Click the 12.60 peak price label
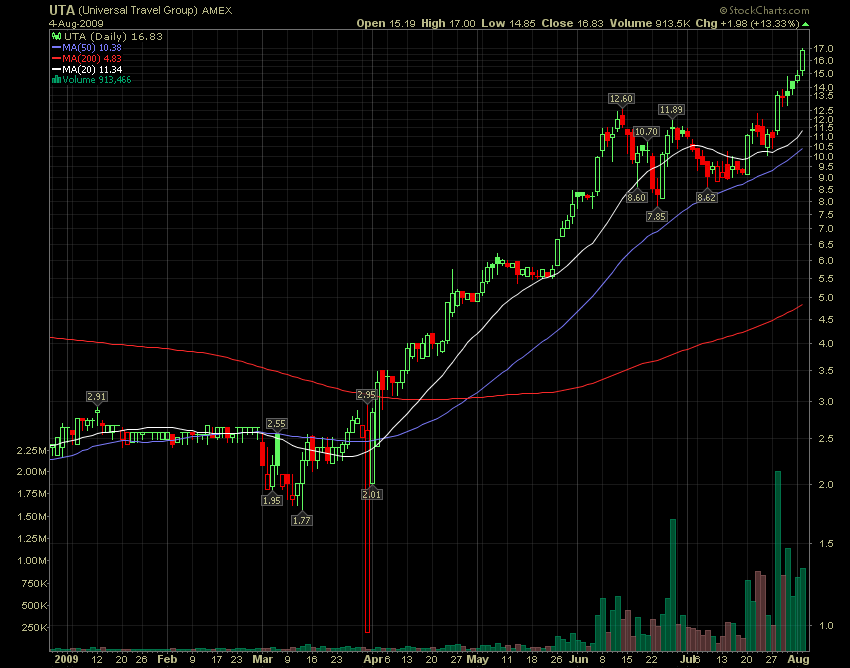 pos(621,99)
